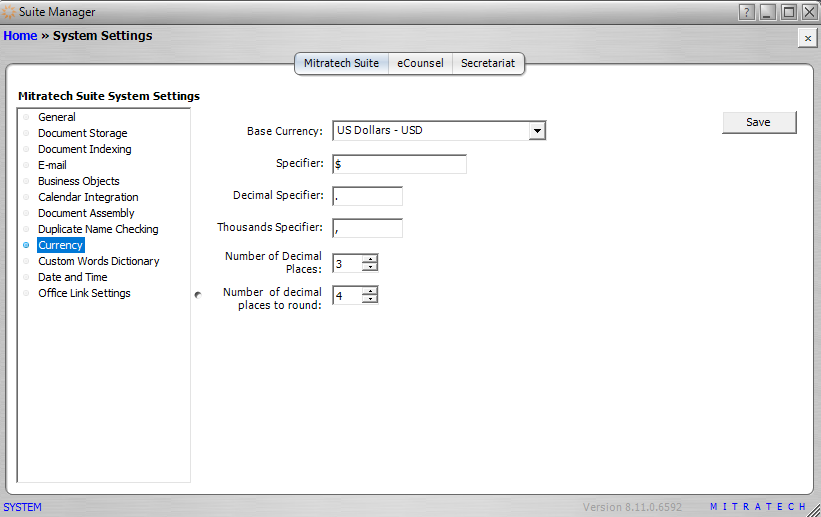The image size is (821, 517).
Task: Maximize the Suite Manager window
Action: [x=789, y=12]
